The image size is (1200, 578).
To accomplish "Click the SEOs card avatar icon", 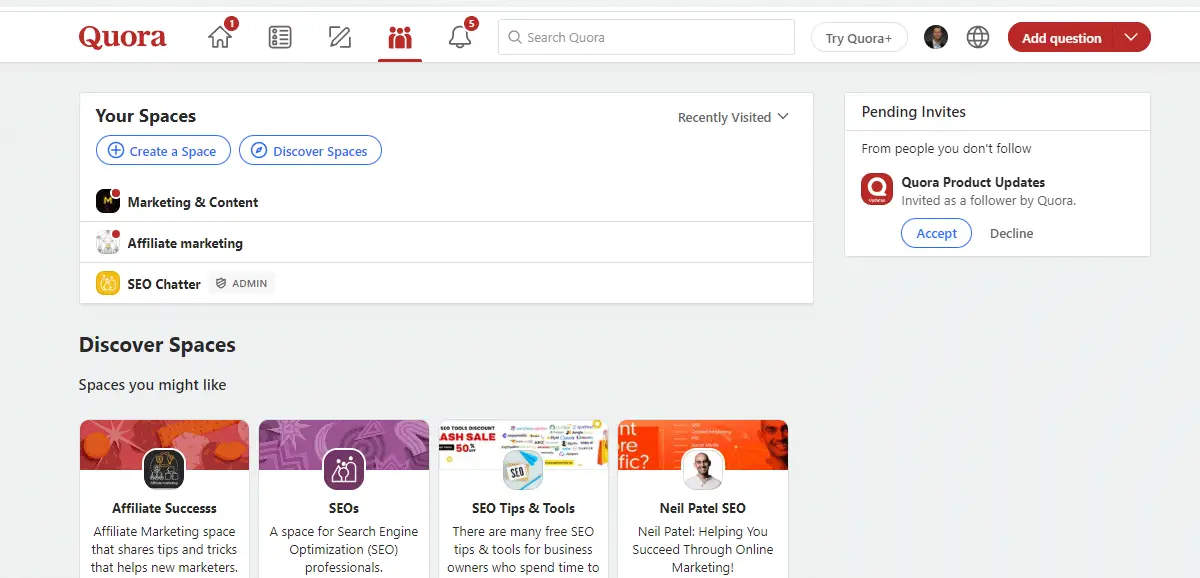I will tap(343, 470).
